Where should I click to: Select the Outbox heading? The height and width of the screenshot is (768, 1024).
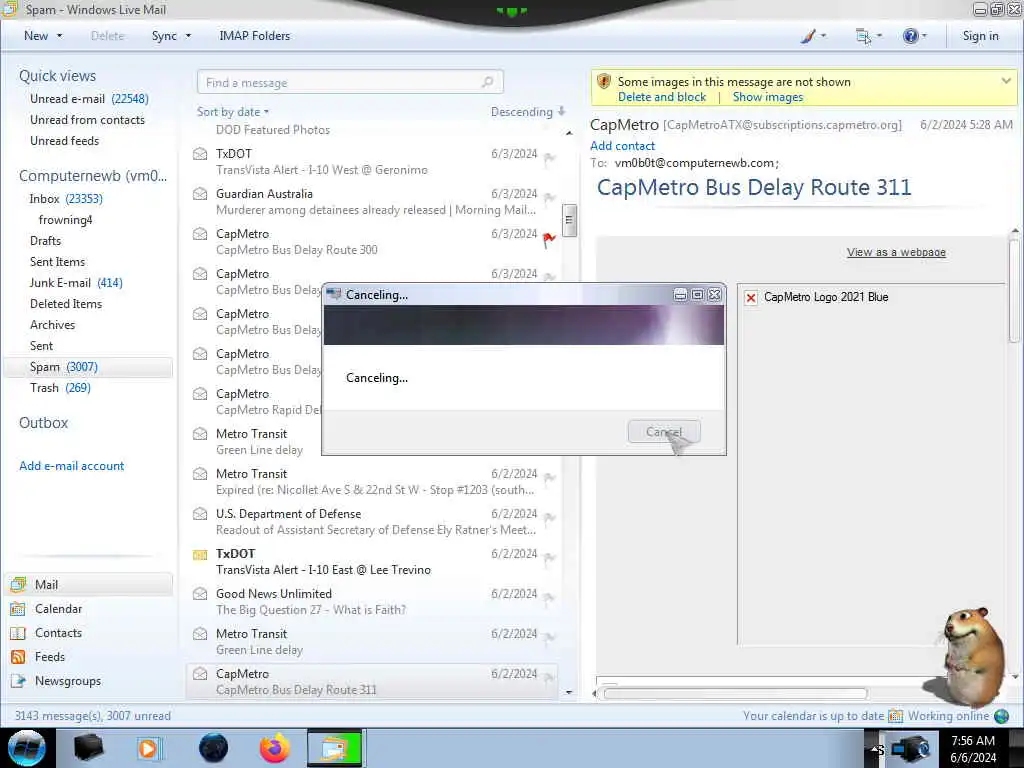(44, 423)
